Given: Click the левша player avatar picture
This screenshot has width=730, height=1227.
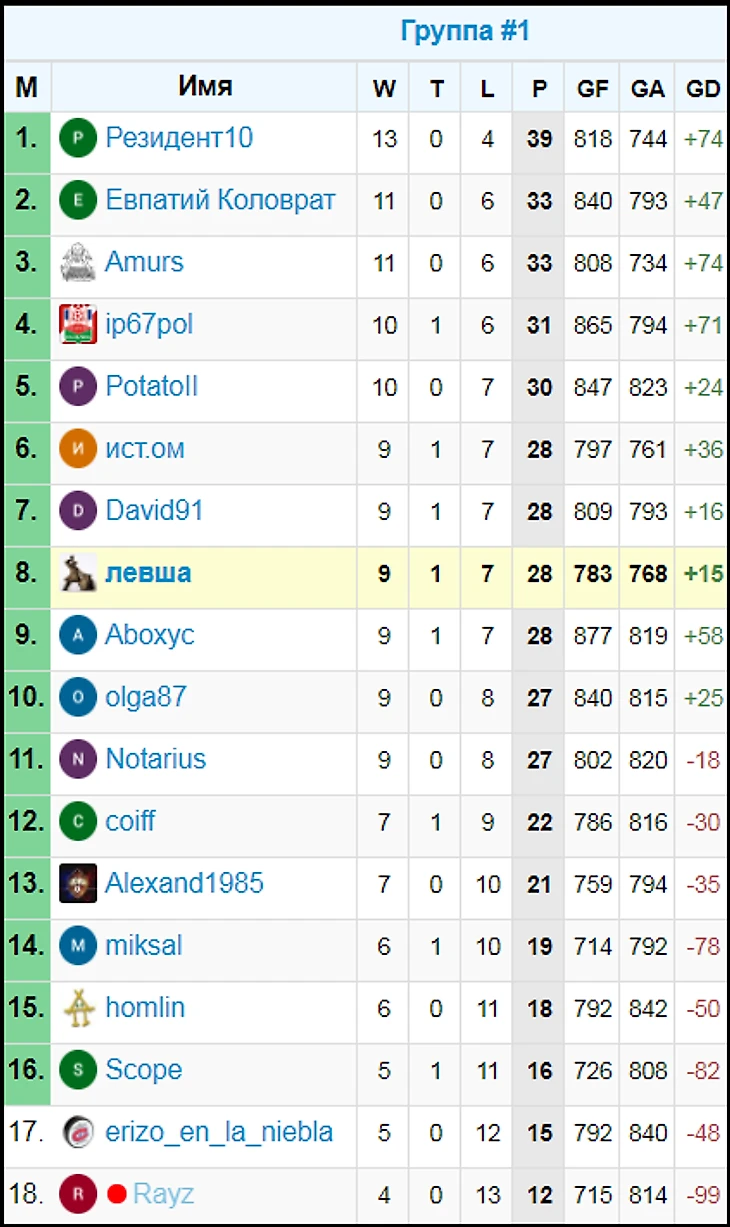Looking at the screenshot, I should click(78, 573).
